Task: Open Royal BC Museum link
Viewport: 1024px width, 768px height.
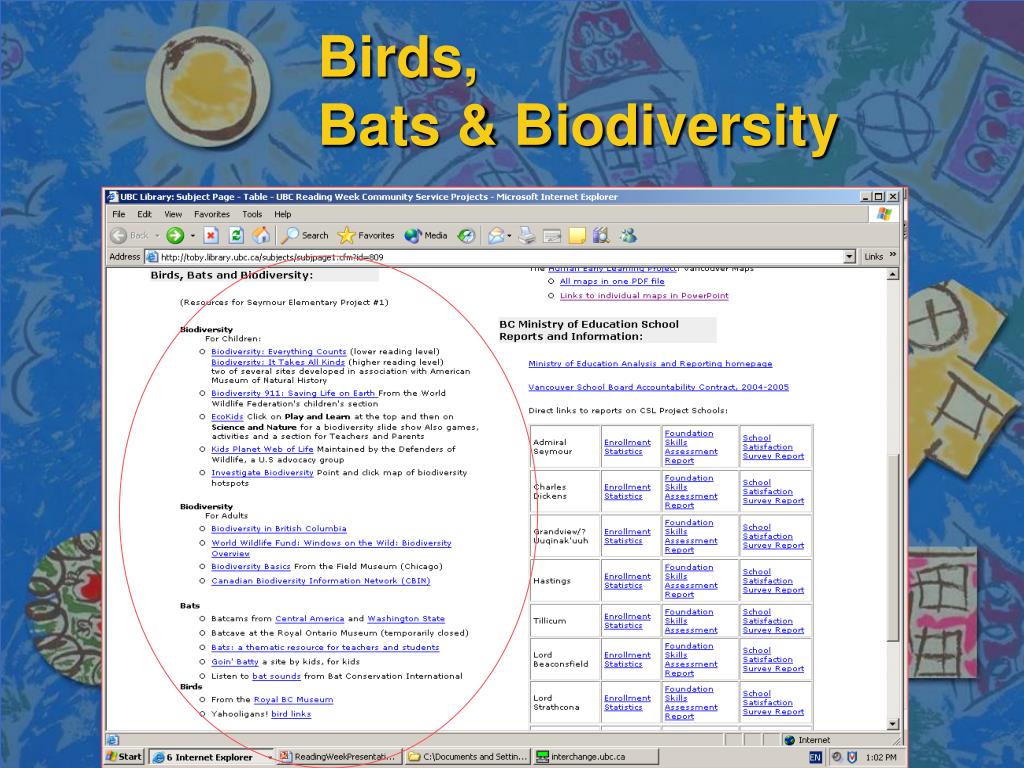Action: pos(293,700)
